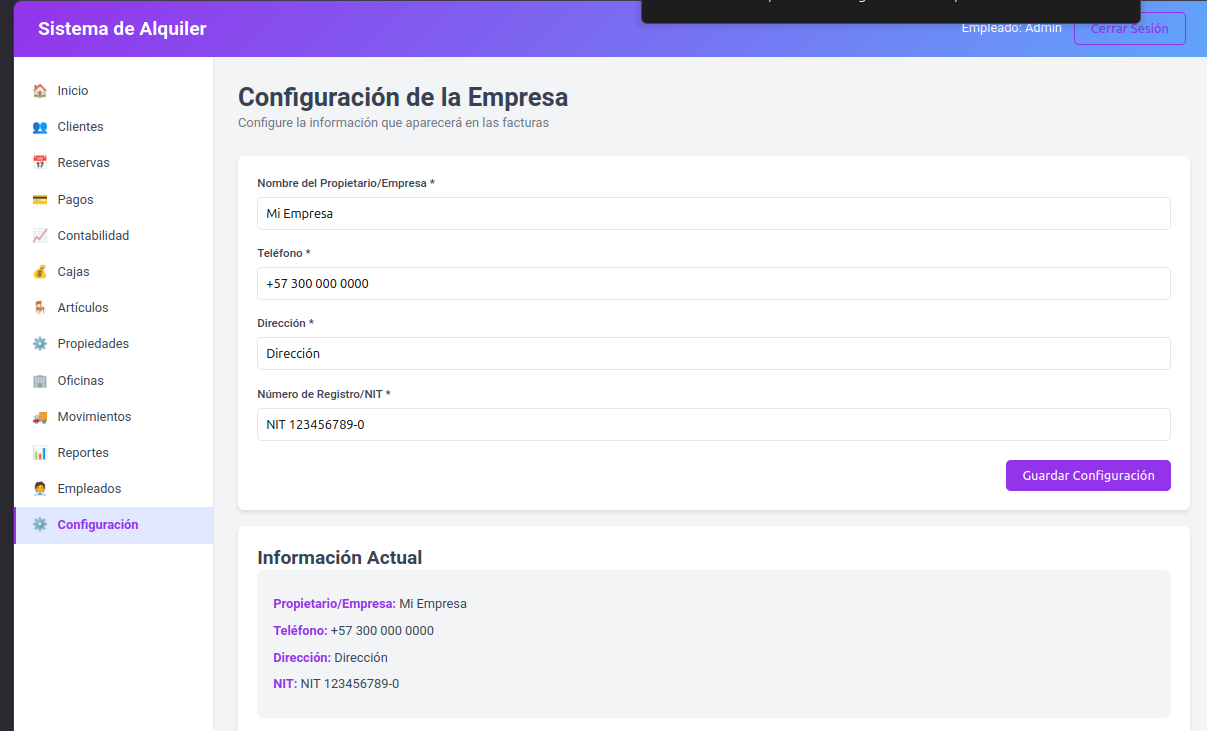Select the chair icon next to Artículos
Image resolution: width=1207 pixels, height=731 pixels.
point(40,308)
